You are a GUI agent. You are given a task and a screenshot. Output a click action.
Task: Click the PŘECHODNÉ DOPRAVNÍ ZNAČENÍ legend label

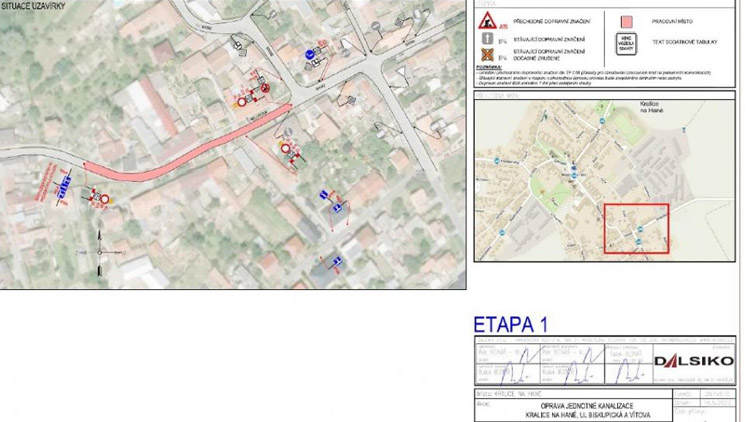550,19
